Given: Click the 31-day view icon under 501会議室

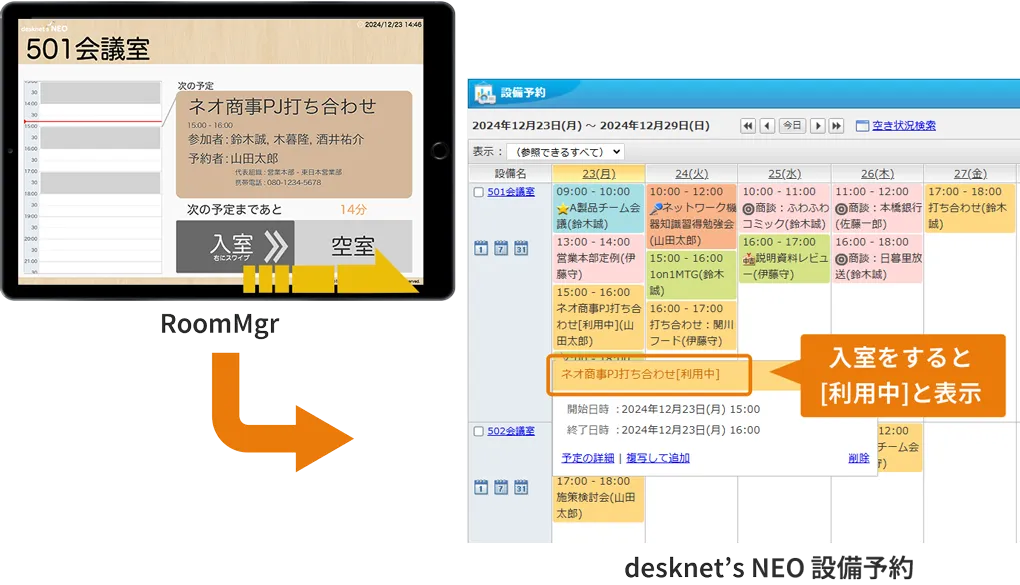Looking at the screenshot, I should (x=521, y=248).
